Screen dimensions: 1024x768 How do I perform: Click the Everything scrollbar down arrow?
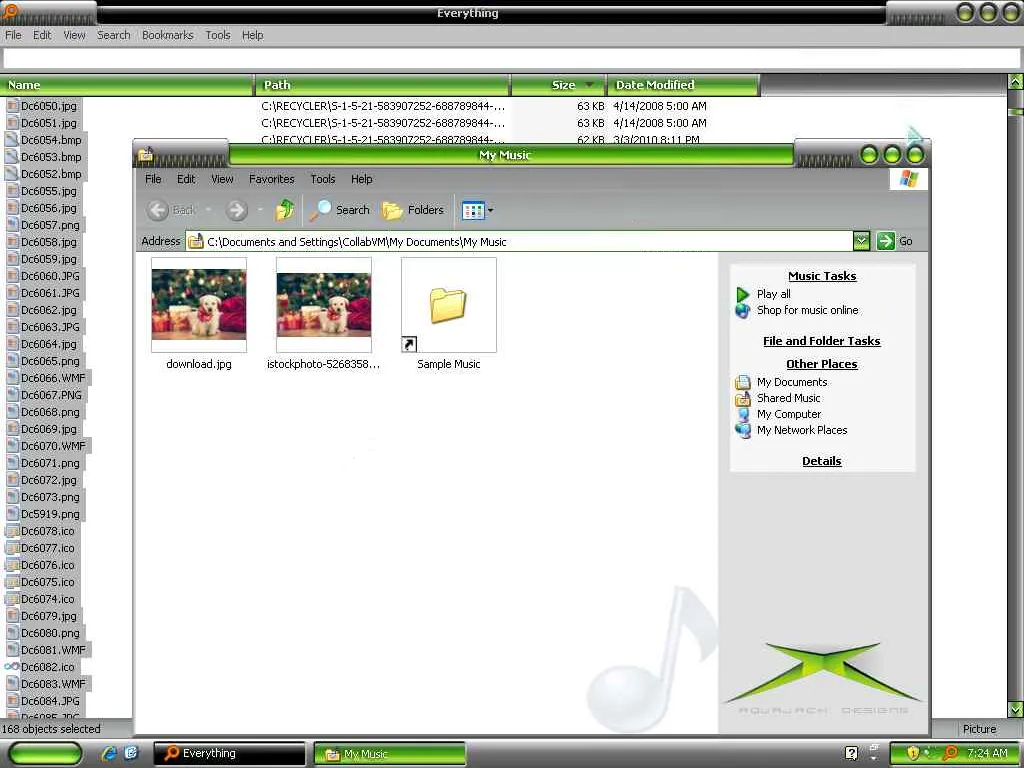[1015, 709]
